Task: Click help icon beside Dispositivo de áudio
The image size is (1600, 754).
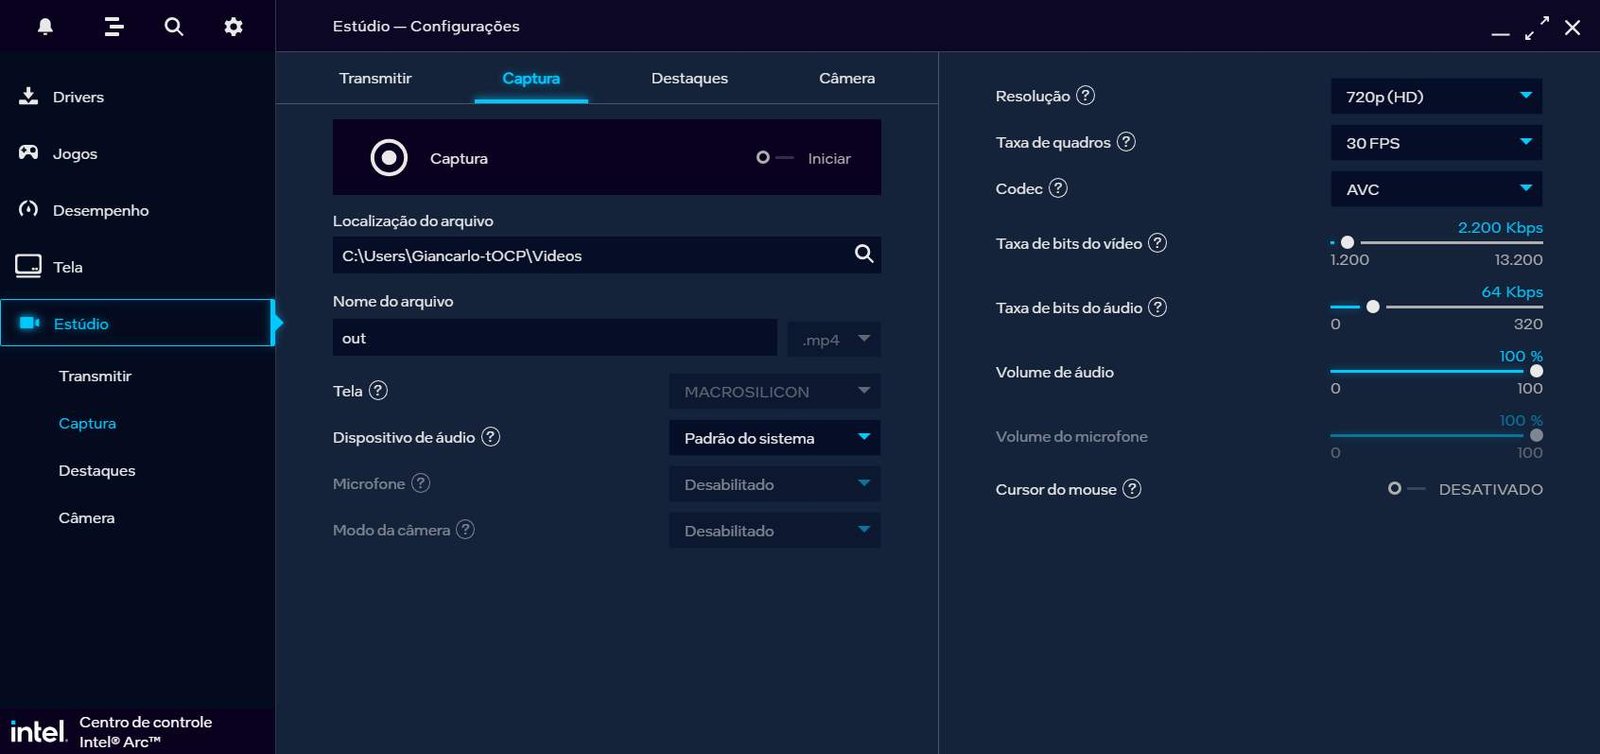Action: point(490,437)
